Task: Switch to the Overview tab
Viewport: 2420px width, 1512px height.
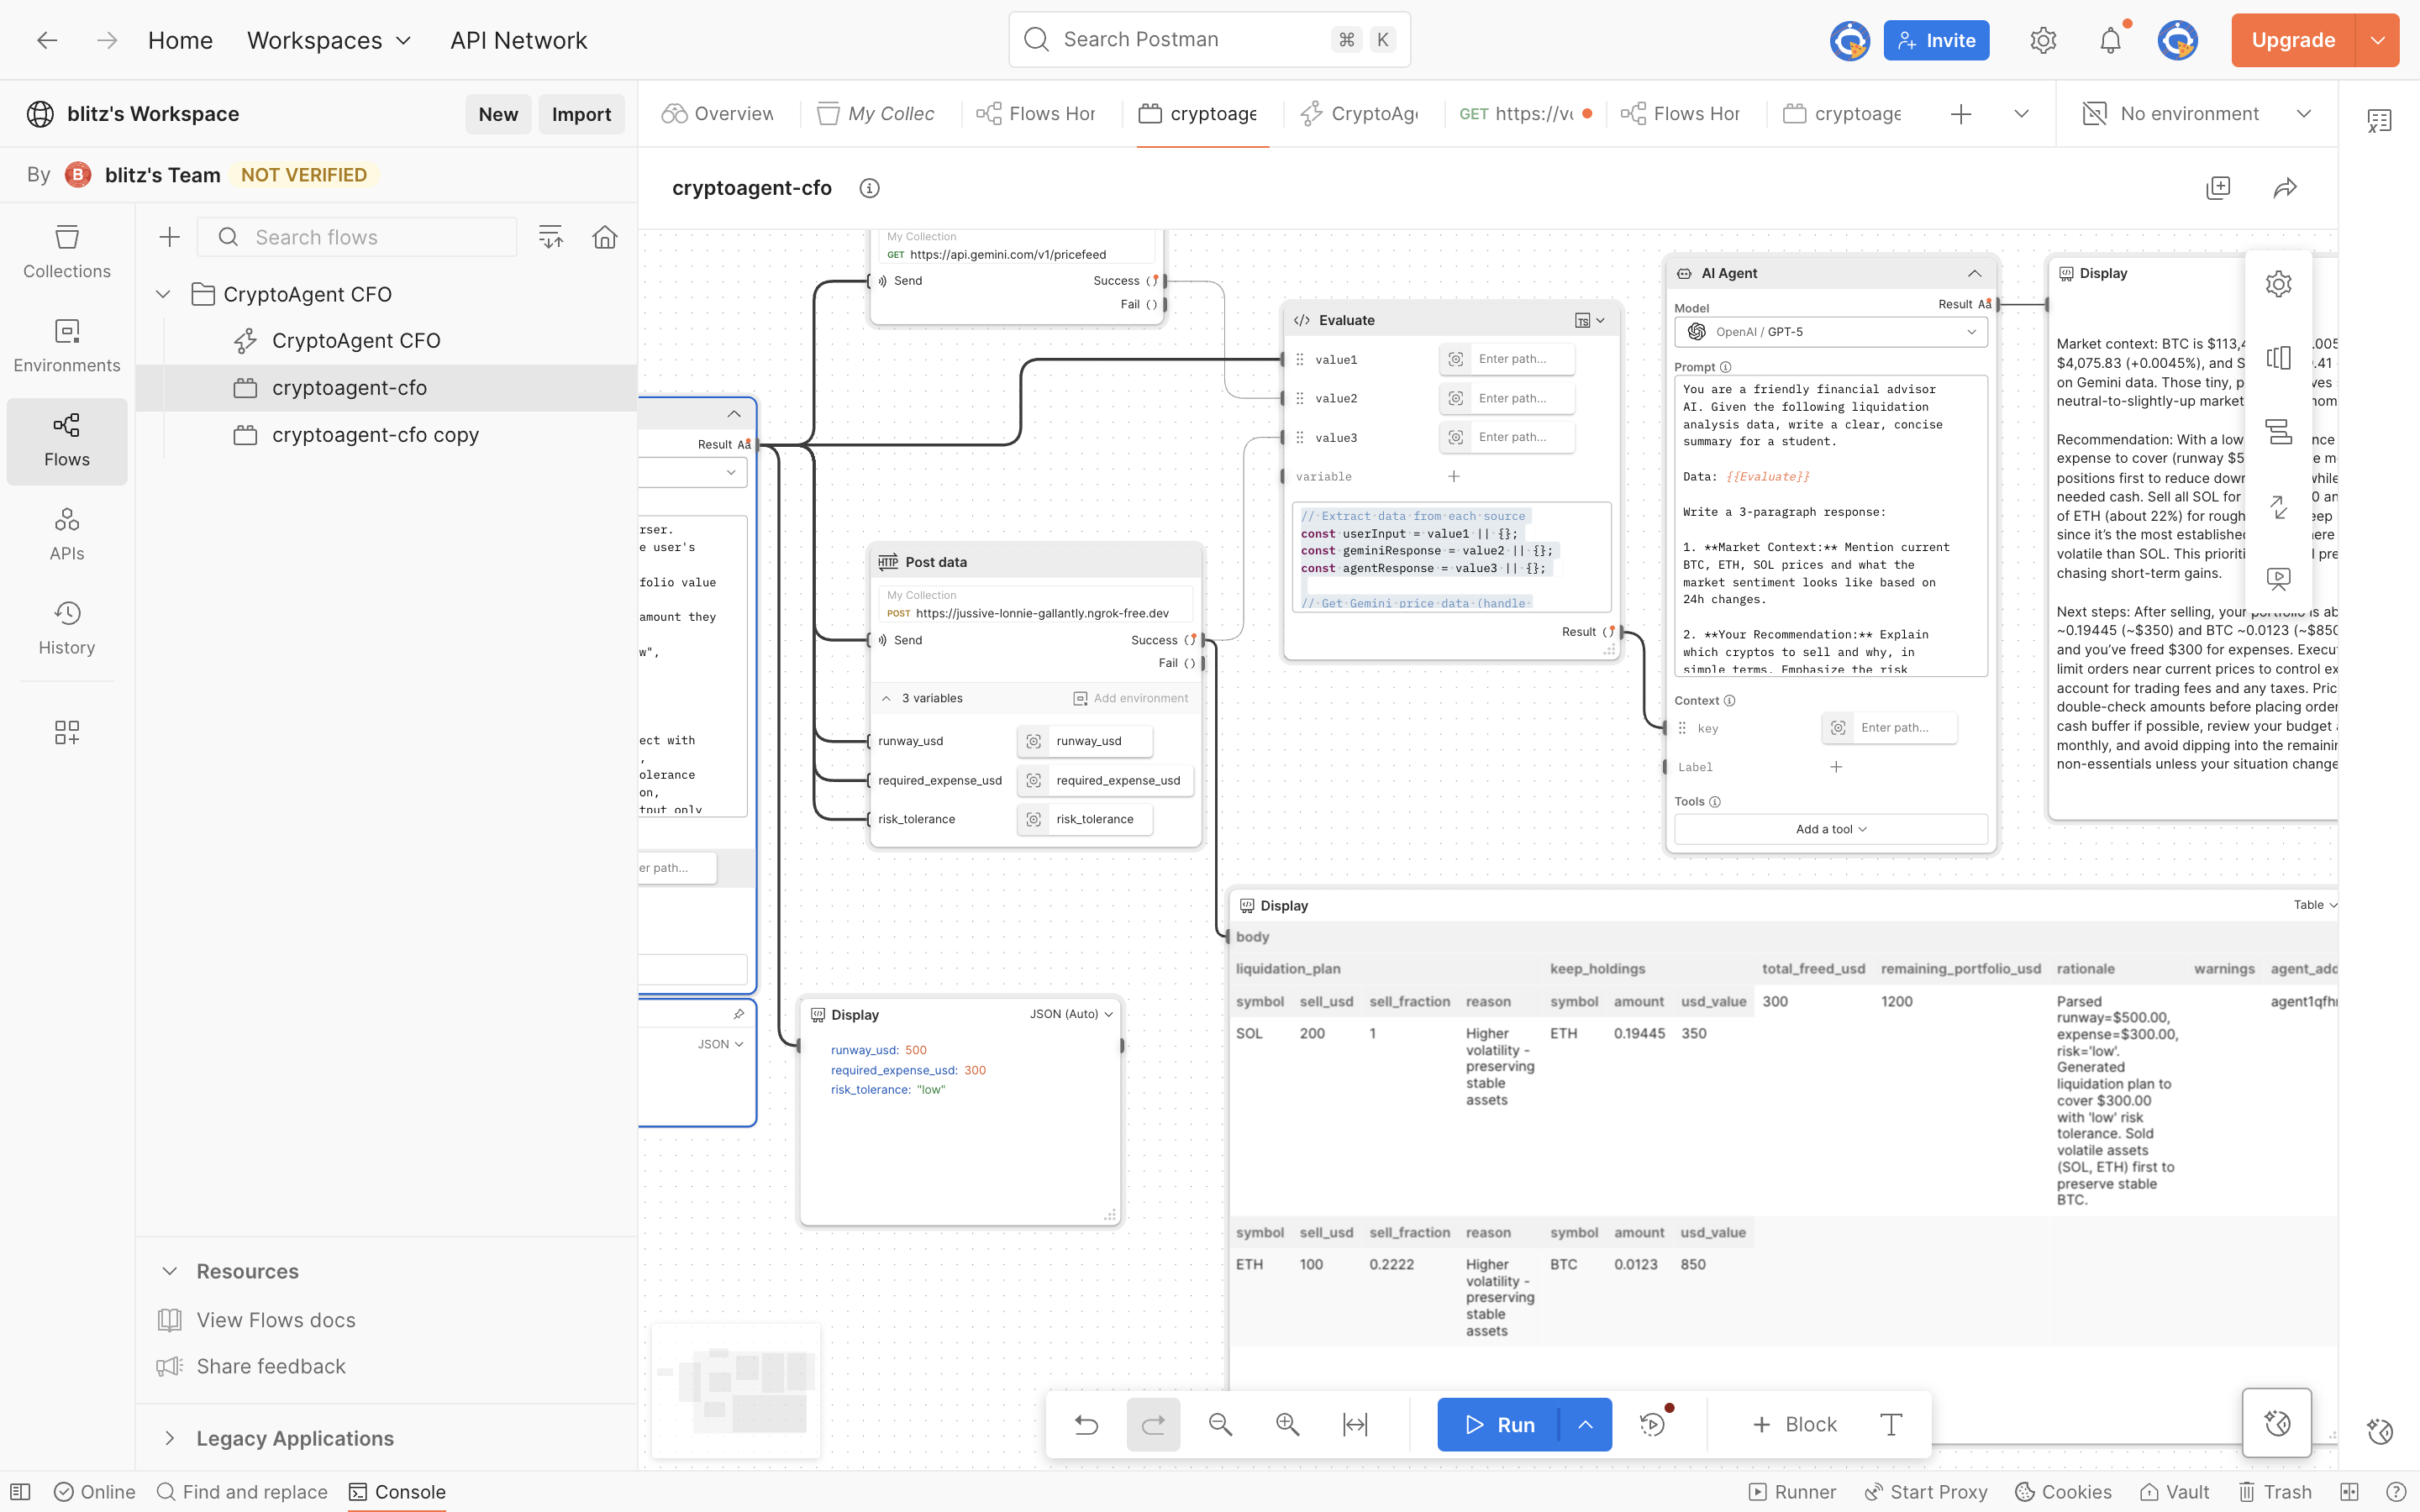Action: pos(718,114)
